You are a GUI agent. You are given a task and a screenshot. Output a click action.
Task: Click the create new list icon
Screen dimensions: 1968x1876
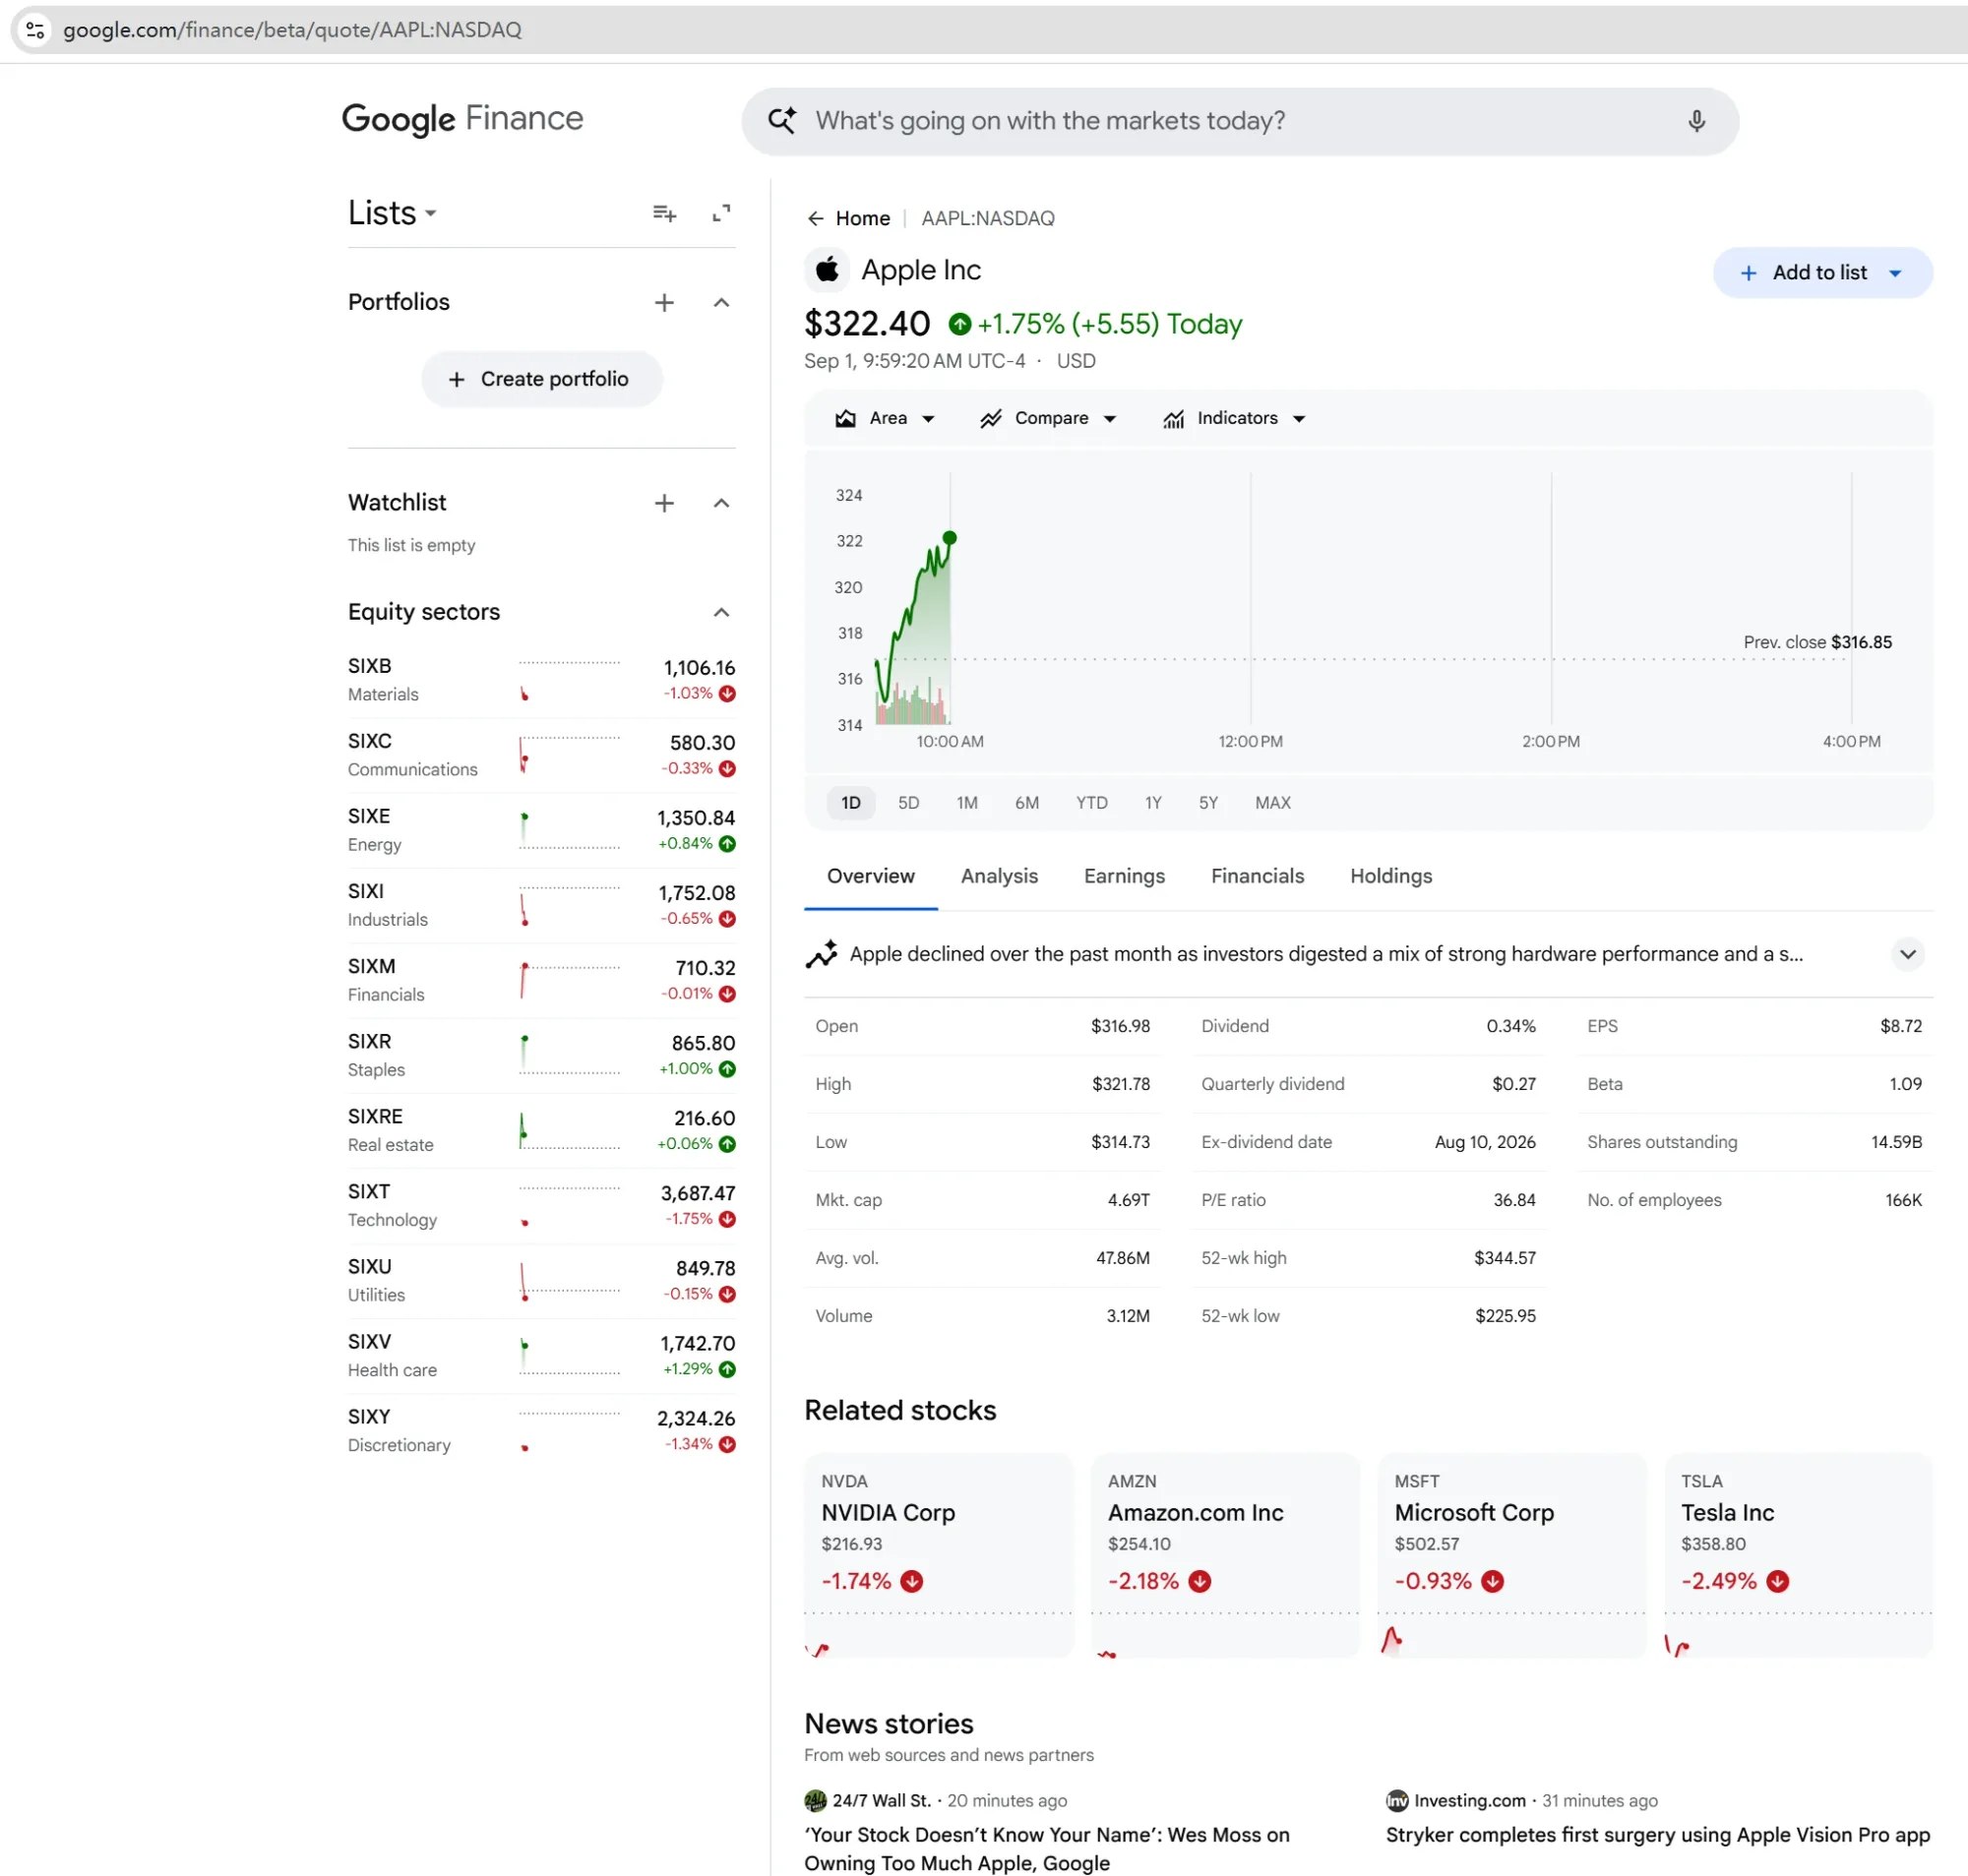point(664,213)
